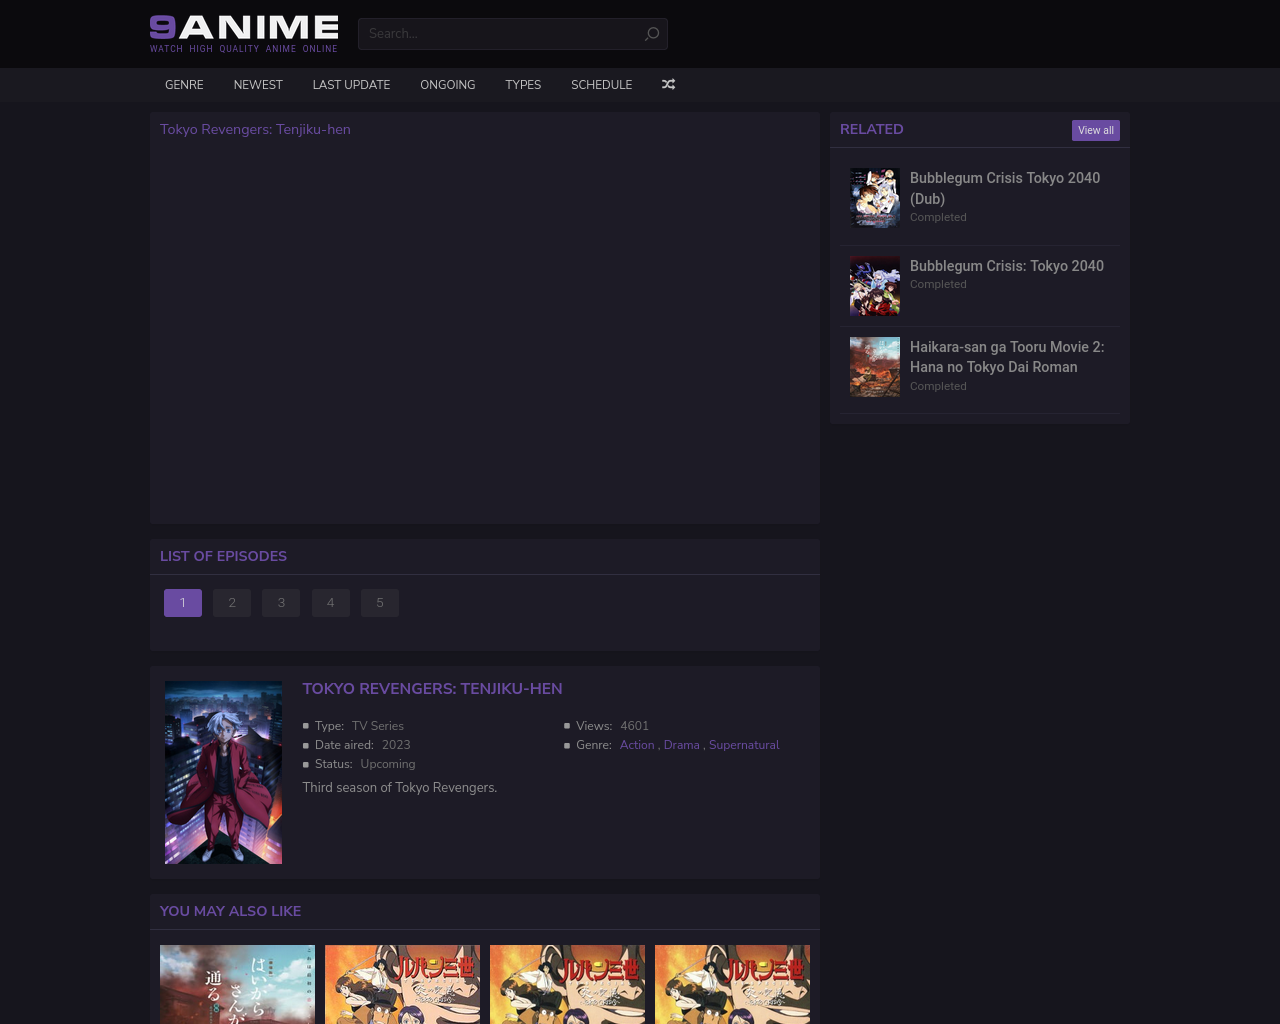Click the Tokyo Revengers: Tenjiku-hen player title link
This screenshot has height=1024, width=1280.
[255, 129]
